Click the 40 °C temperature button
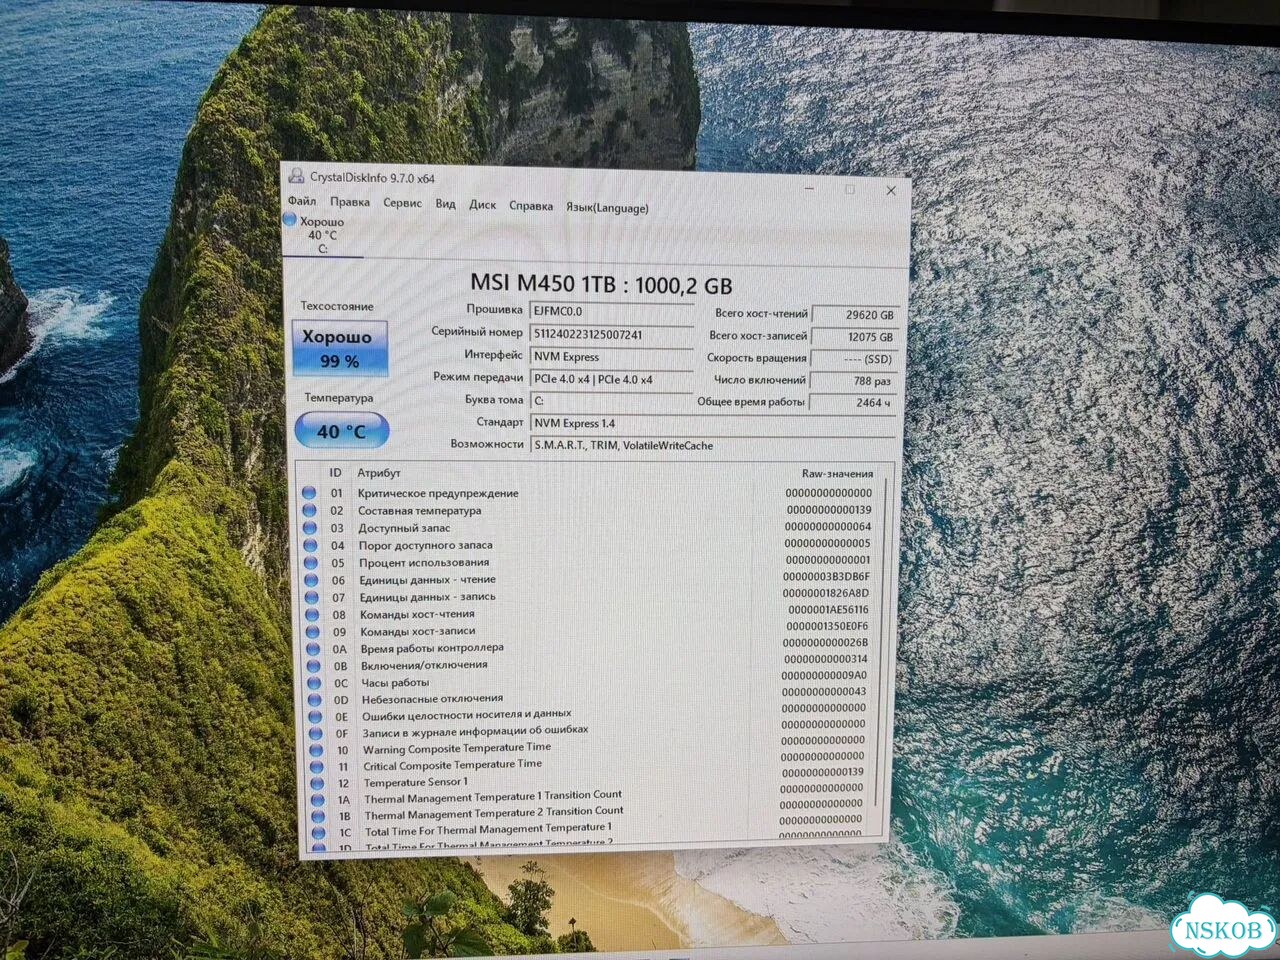The image size is (1280, 960). point(341,431)
